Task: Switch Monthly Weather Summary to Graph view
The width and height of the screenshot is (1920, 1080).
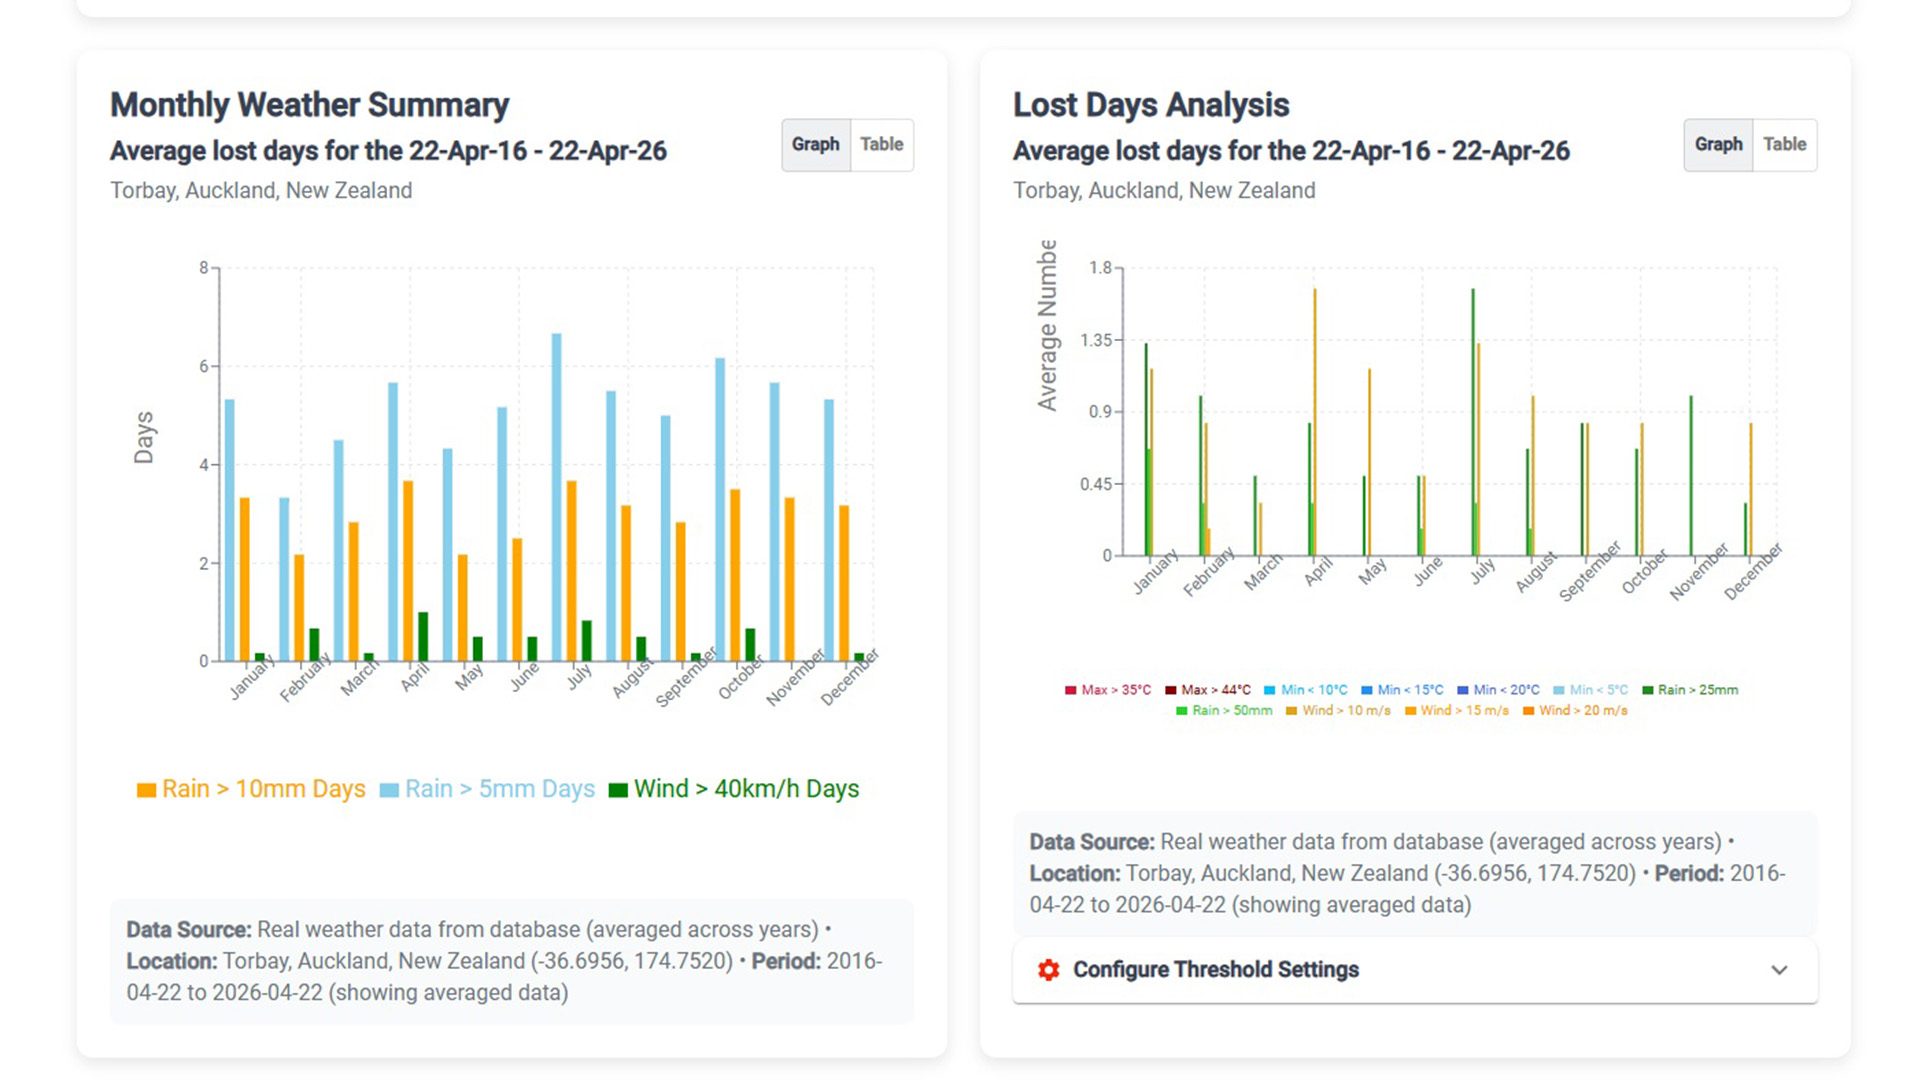Action: [x=816, y=144]
